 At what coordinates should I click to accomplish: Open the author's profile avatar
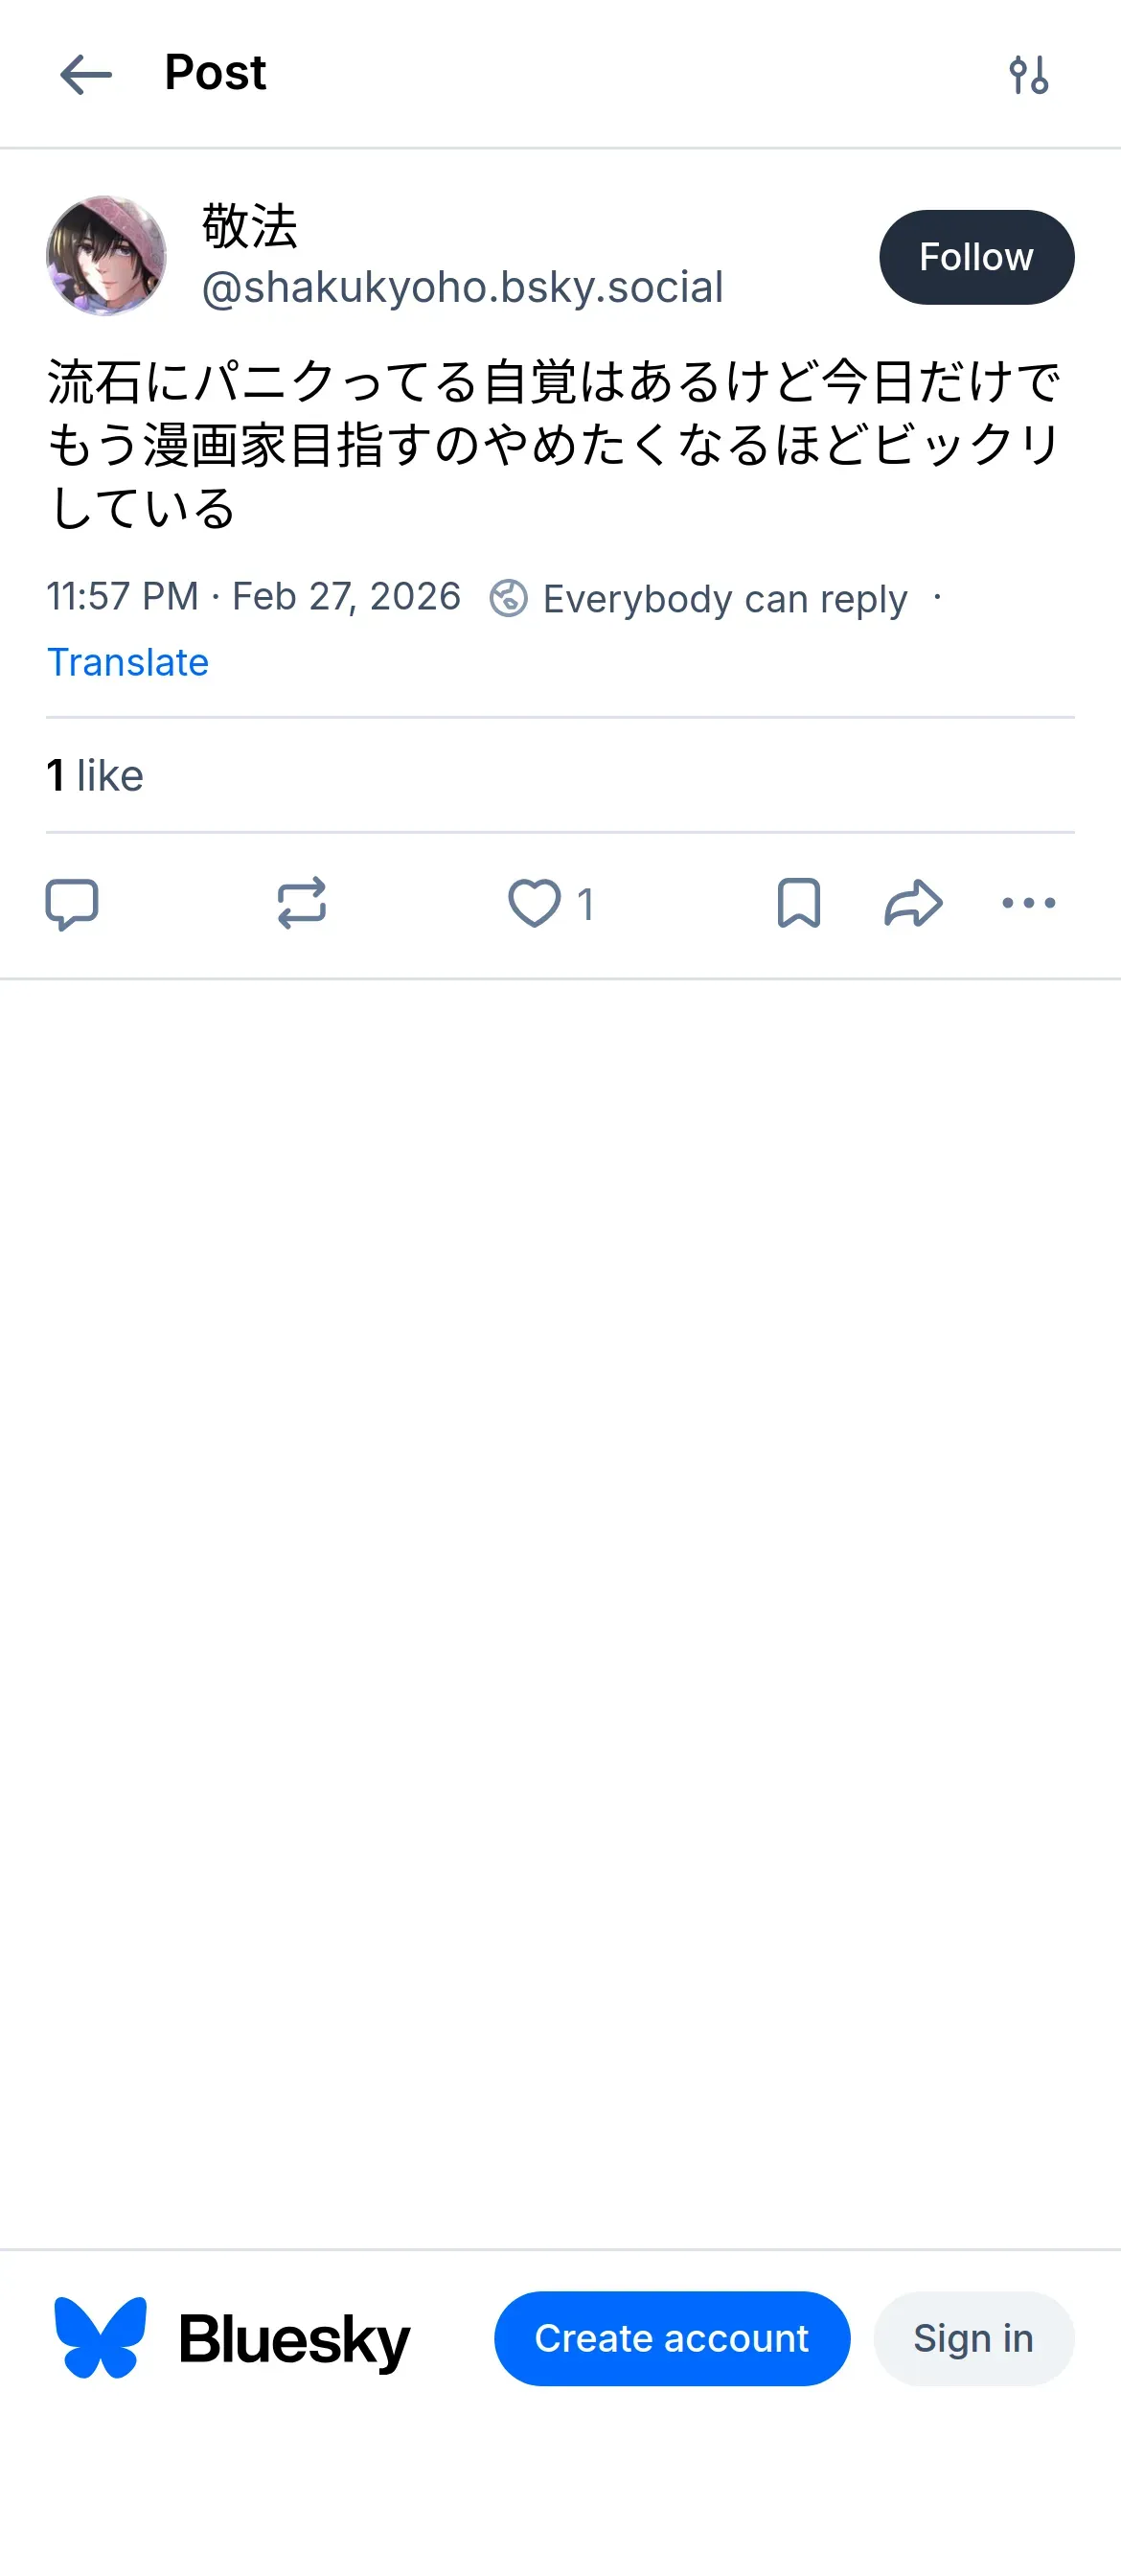tap(106, 256)
